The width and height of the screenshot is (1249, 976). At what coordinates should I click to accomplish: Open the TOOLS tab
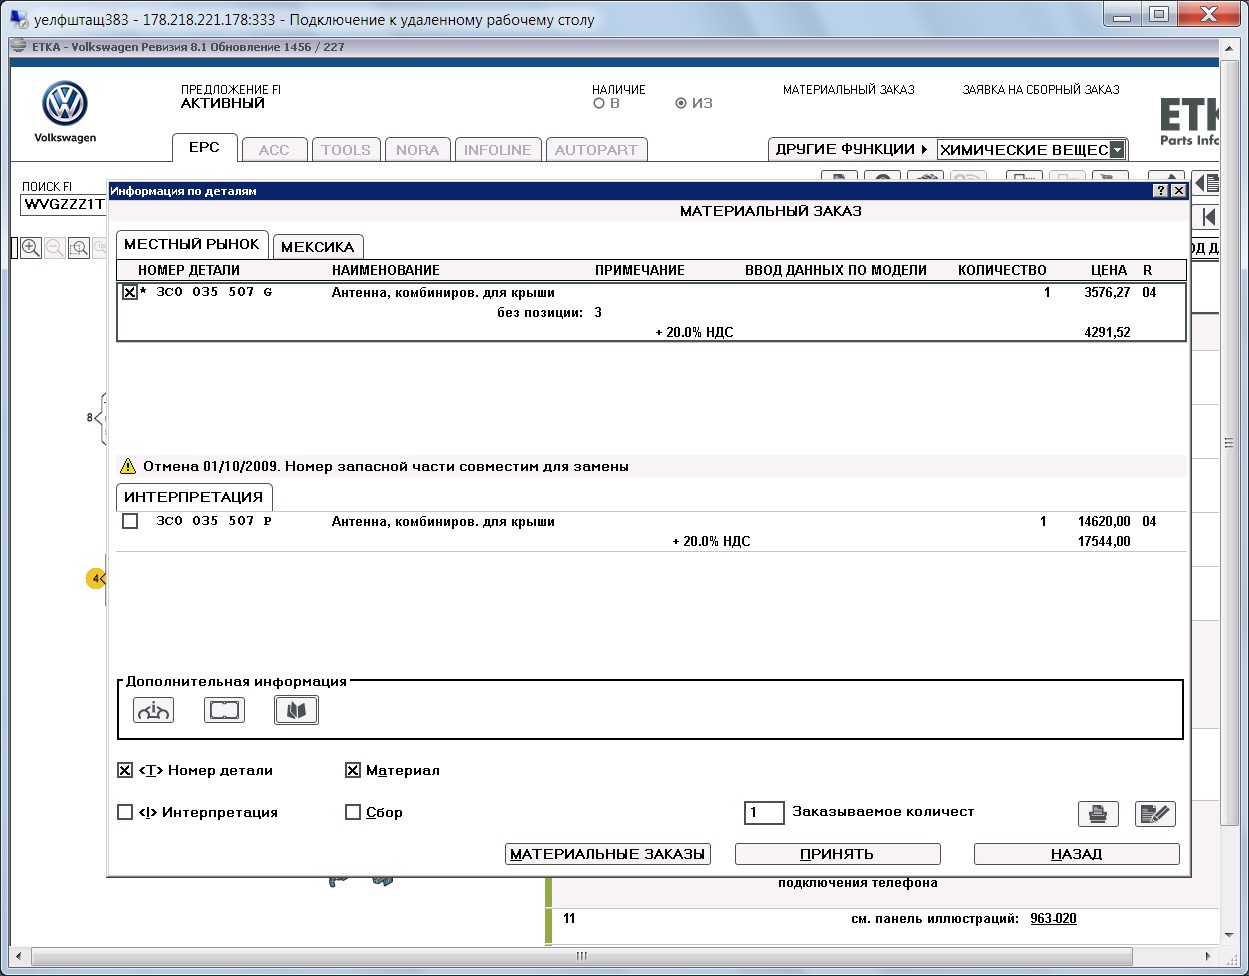346,150
